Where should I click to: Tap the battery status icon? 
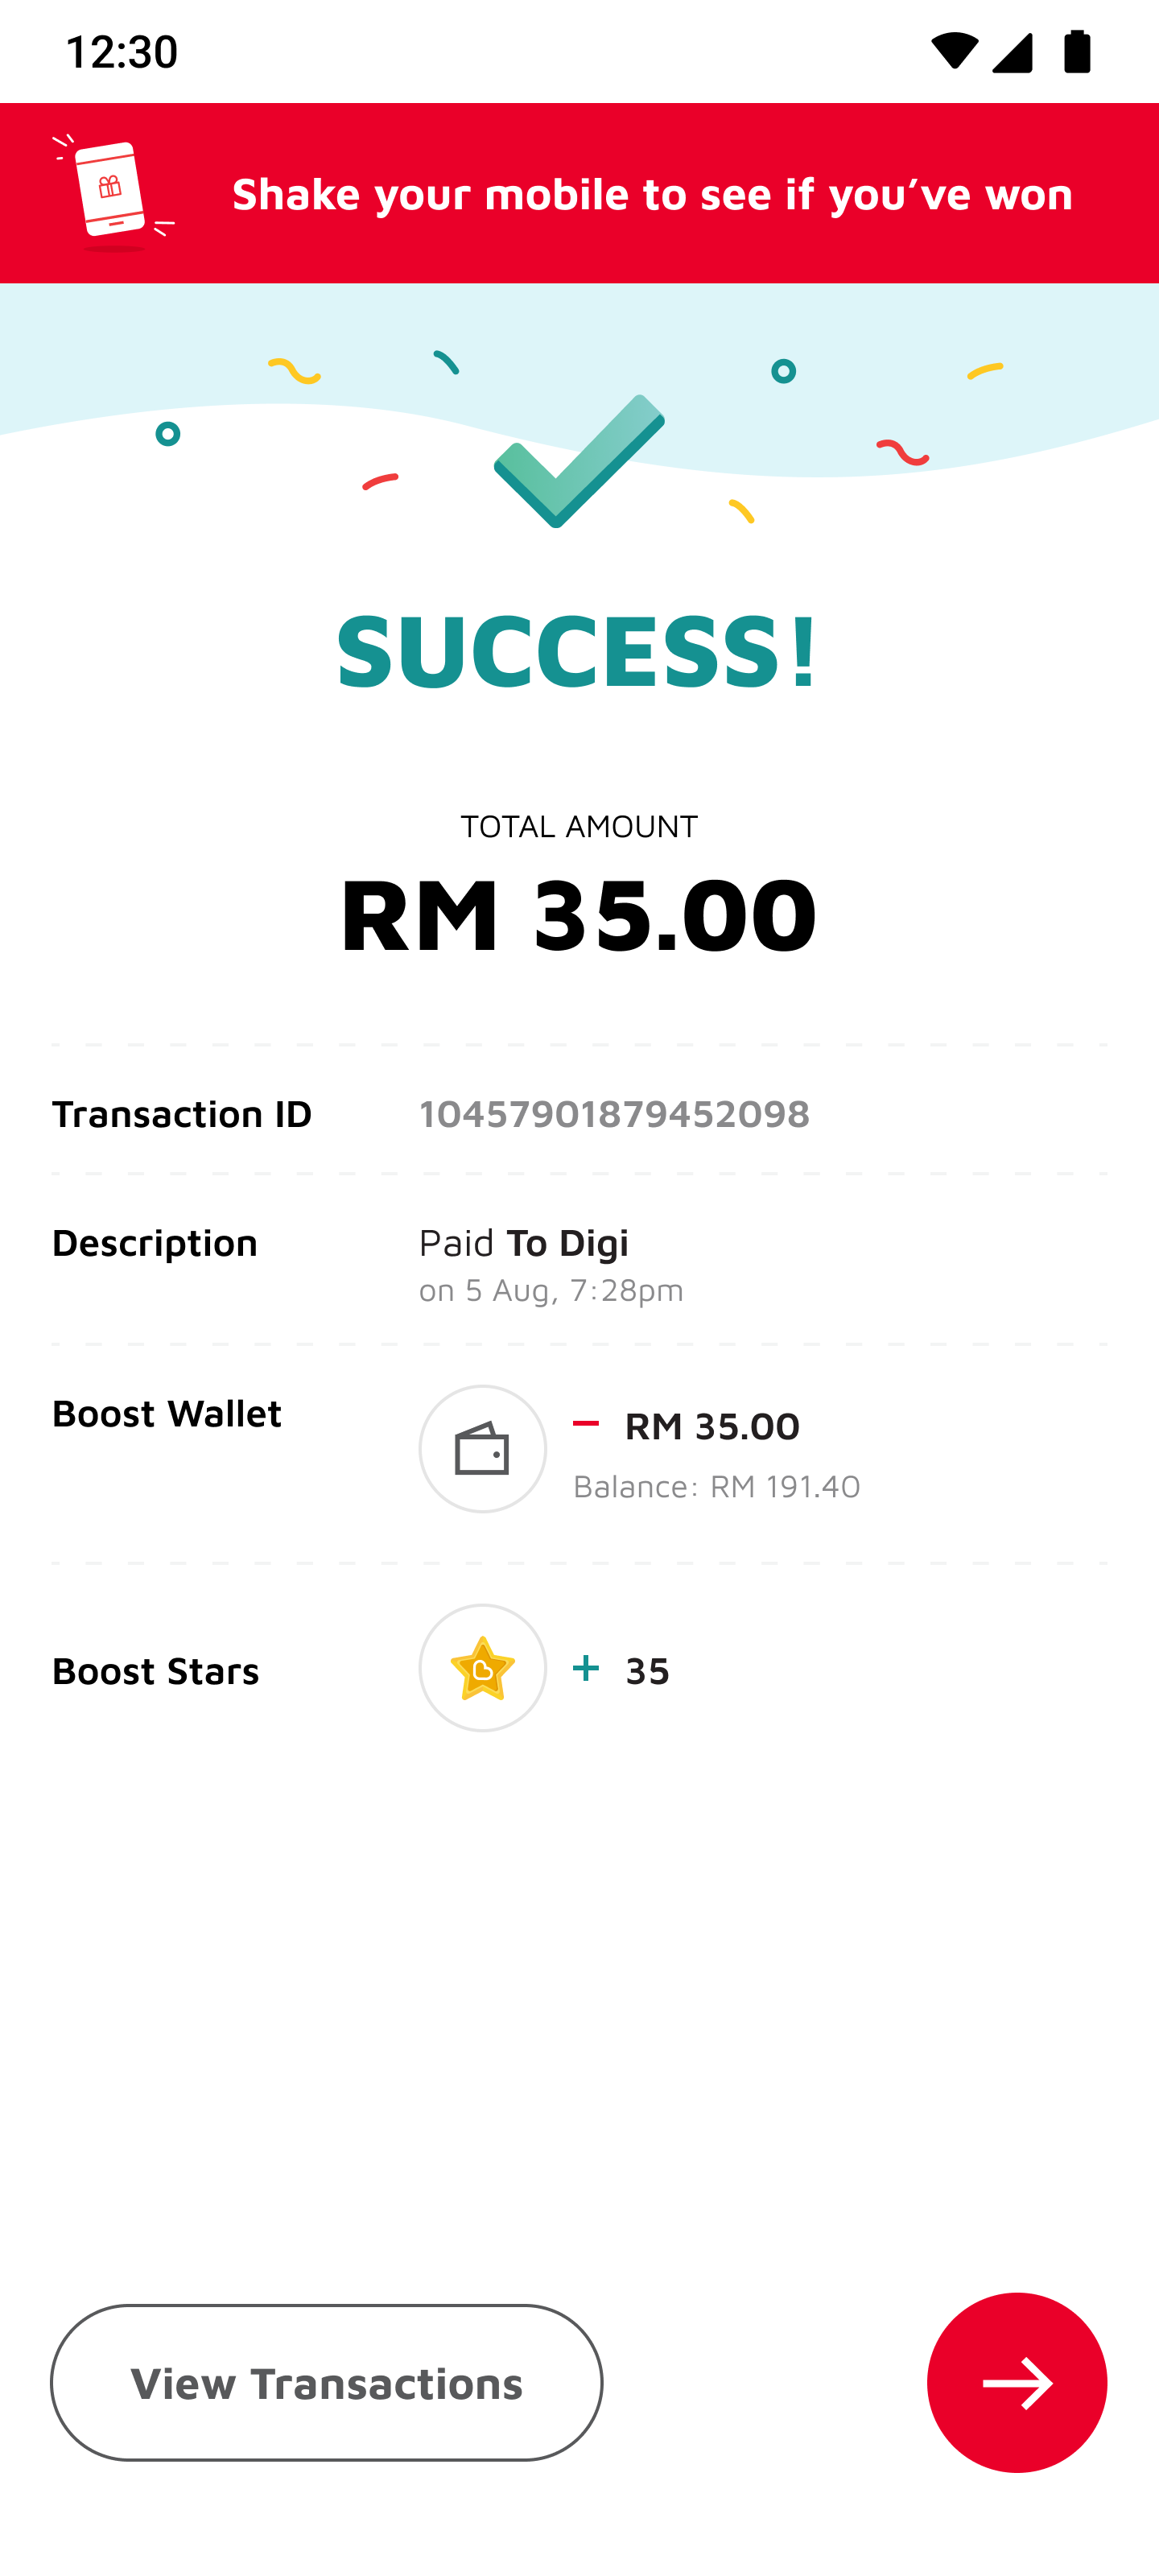point(1077,51)
